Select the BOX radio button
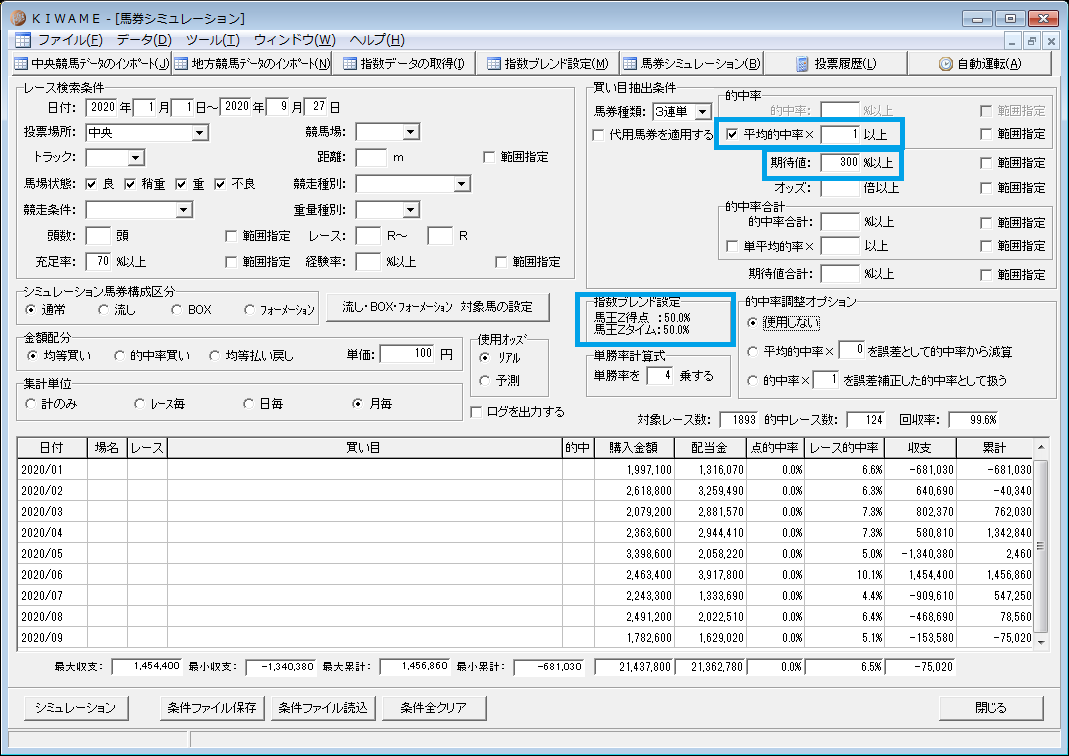This screenshot has height=756, width=1069. tap(176, 309)
